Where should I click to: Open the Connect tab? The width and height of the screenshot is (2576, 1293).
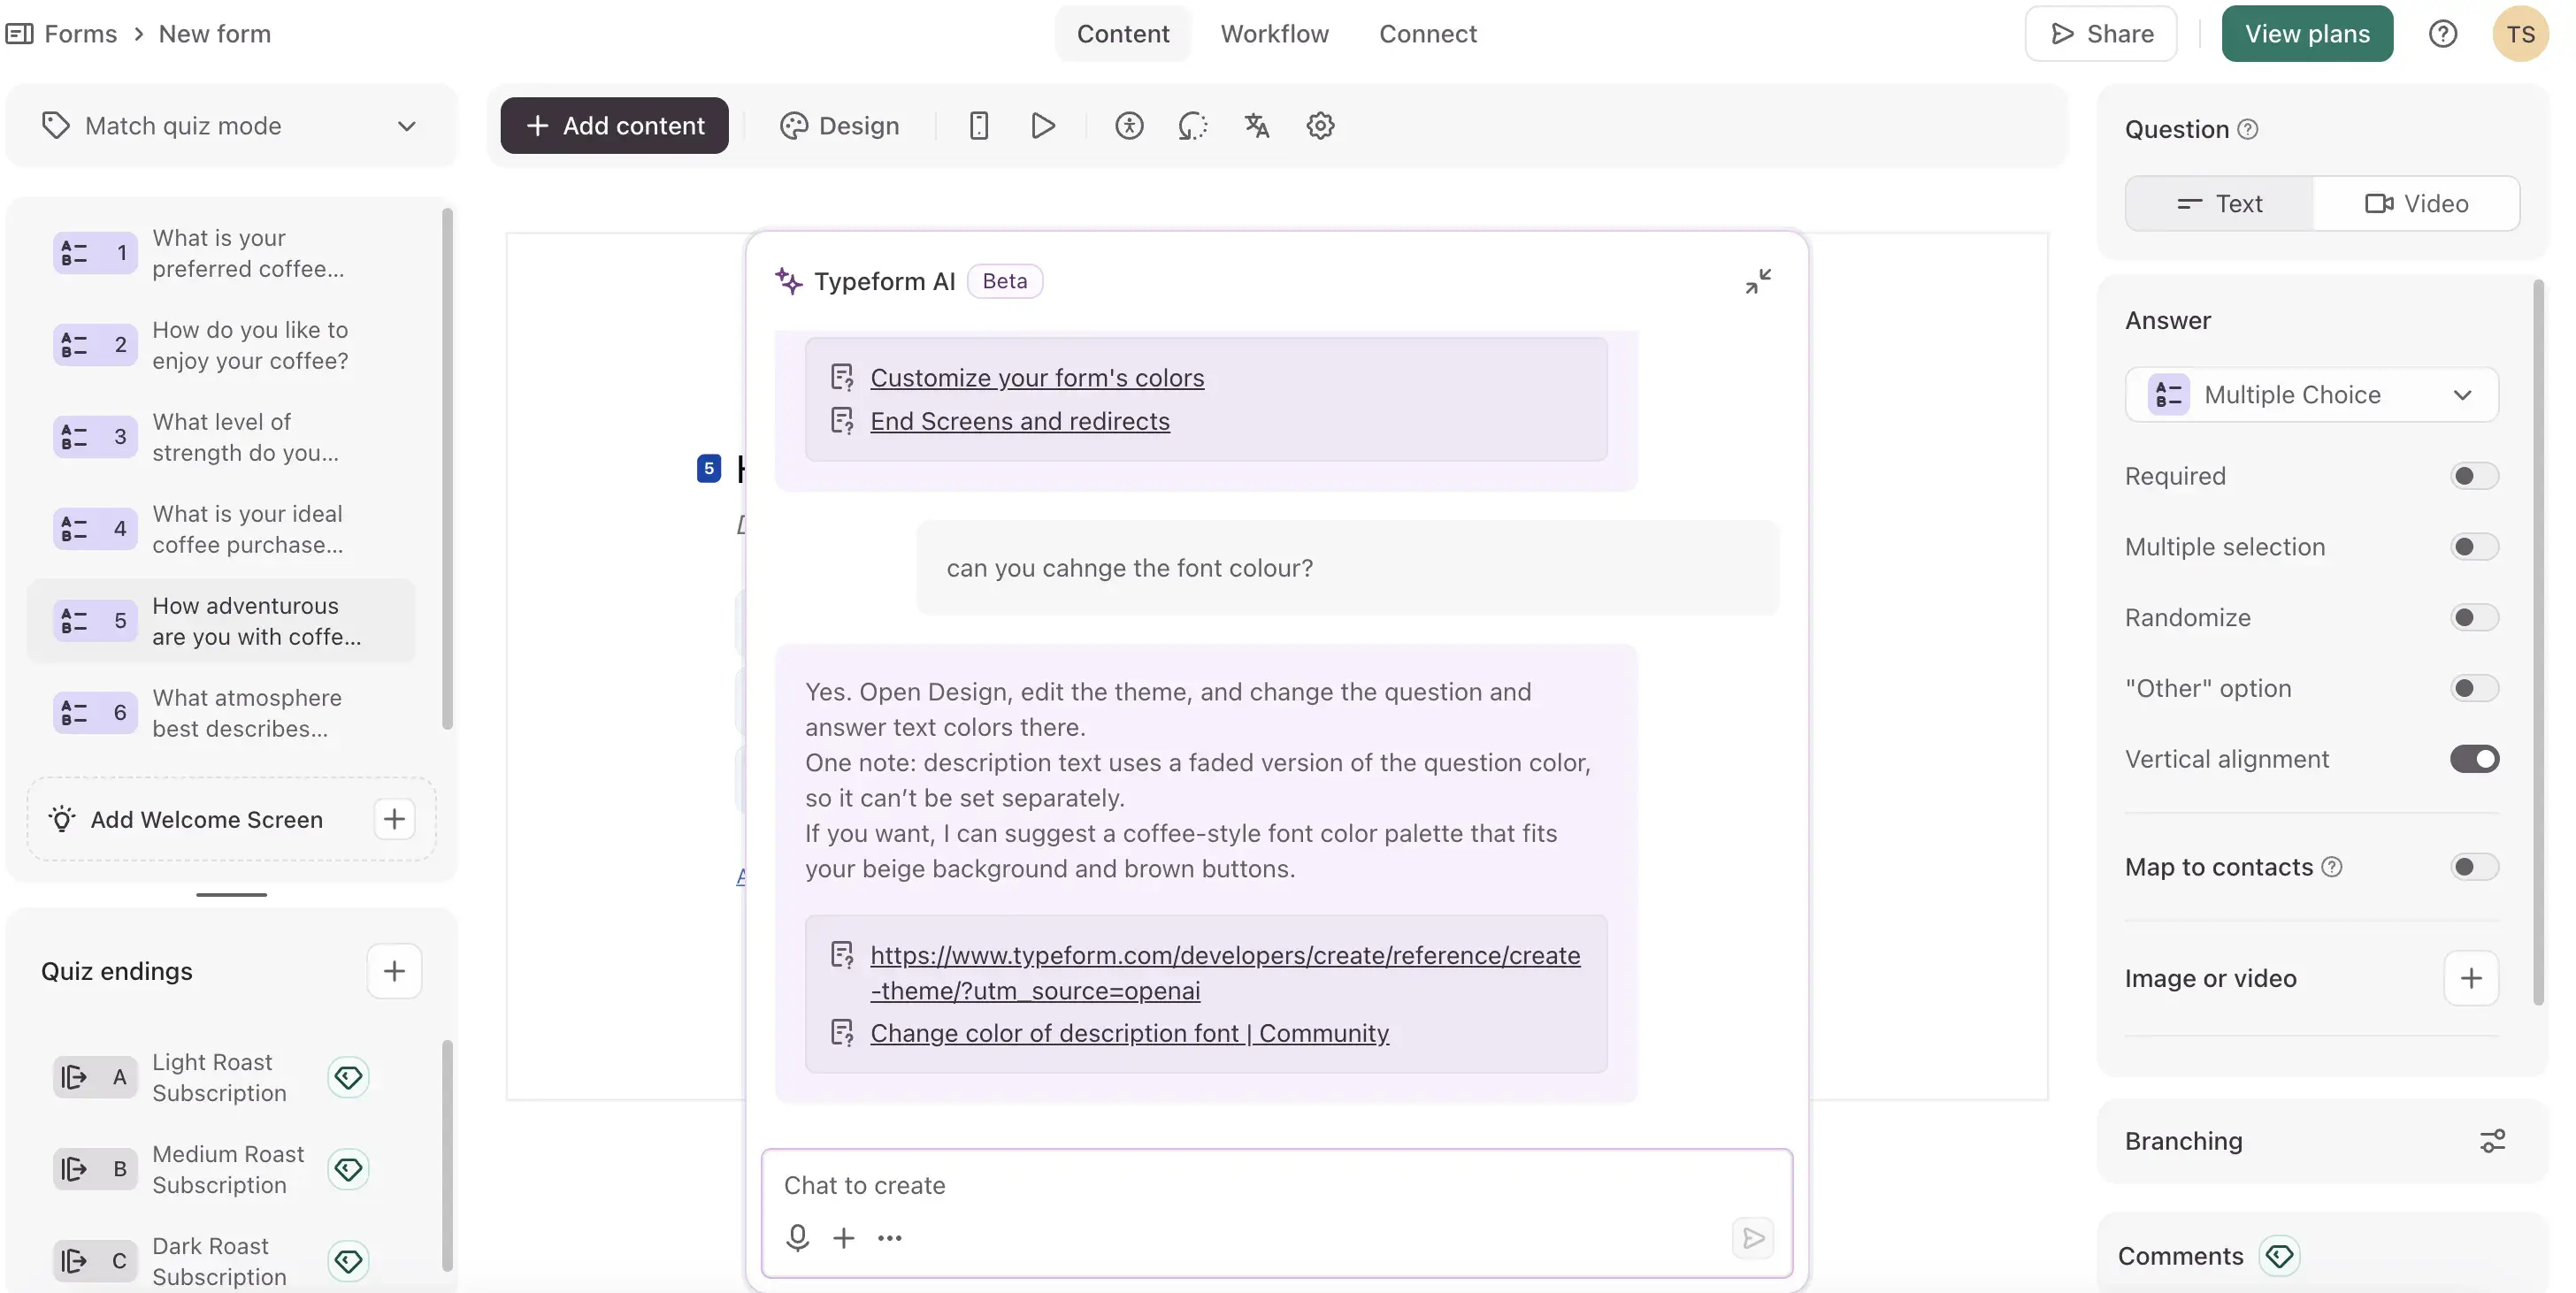[1427, 33]
